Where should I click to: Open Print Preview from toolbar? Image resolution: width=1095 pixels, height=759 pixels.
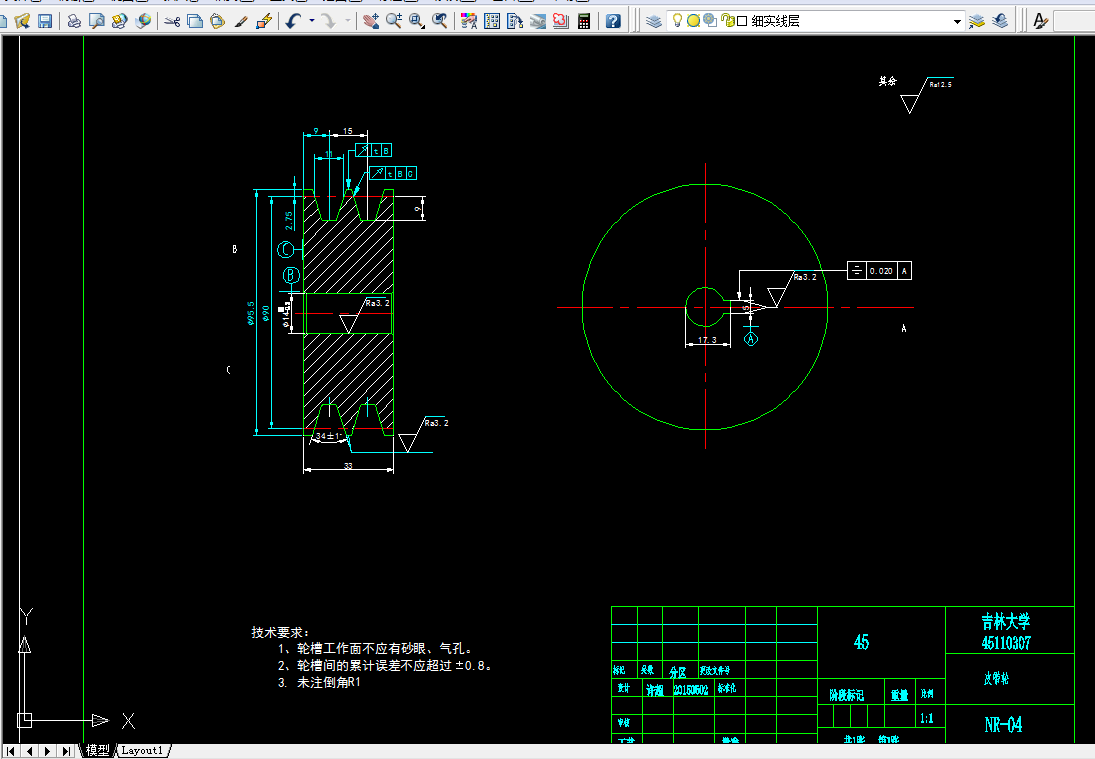pos(96,20)
